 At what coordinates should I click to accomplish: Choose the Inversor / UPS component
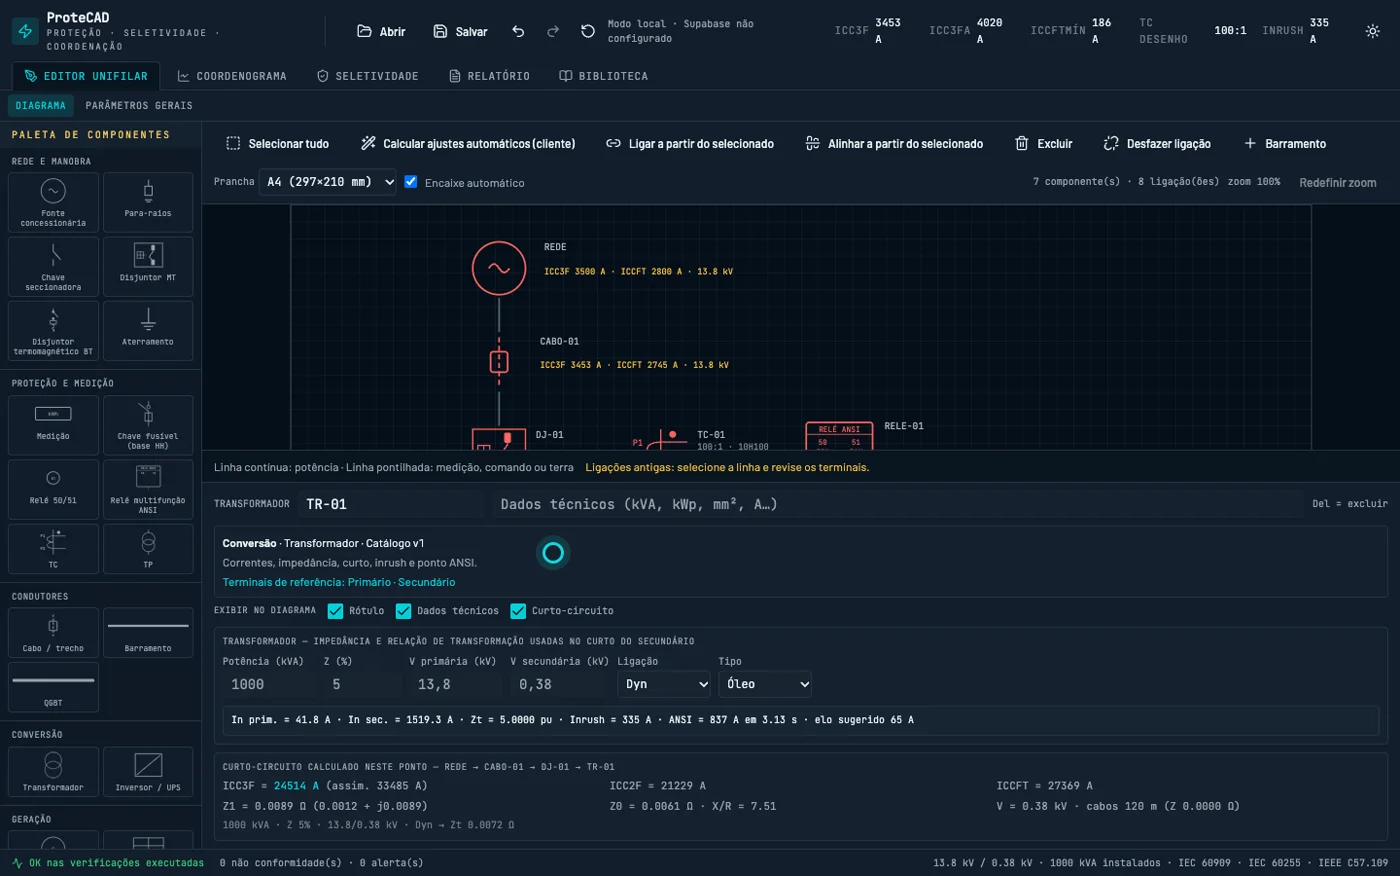(148, 772)
